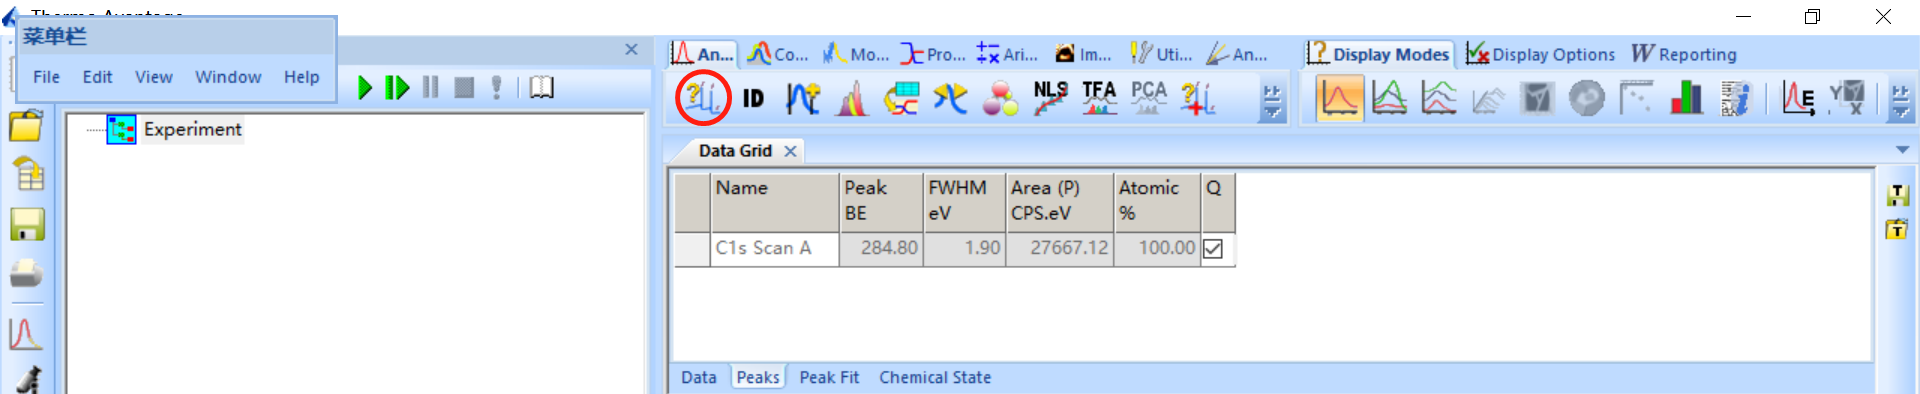This screenshot has width=1920, height=394.
Task: Click the peak fit colored peaks icon
Action: pos(852,98)
